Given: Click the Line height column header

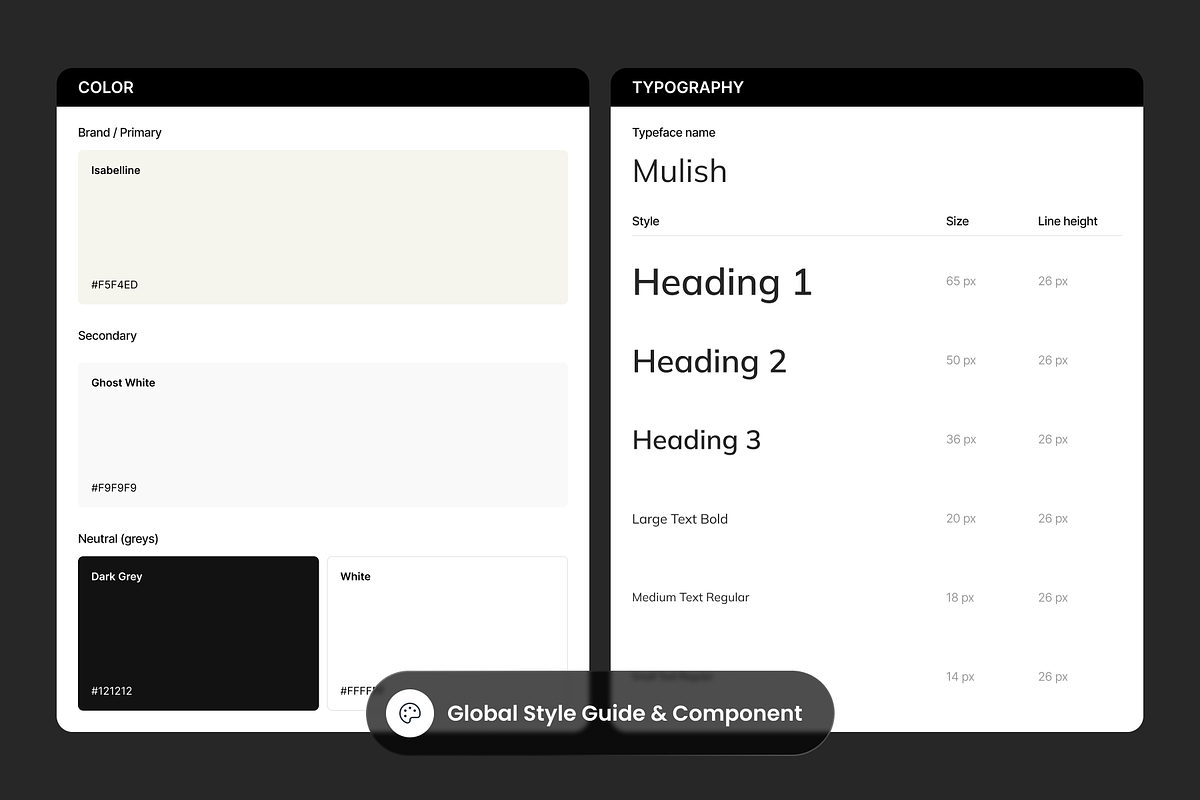Looking at the screenshot, I should tap(1068, 221).
